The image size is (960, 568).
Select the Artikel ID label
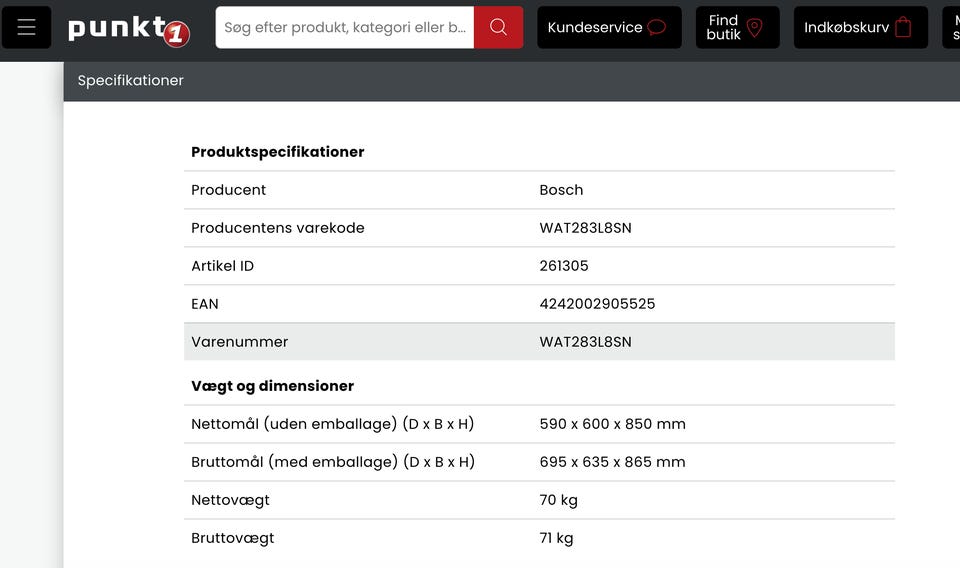[222, 266]
